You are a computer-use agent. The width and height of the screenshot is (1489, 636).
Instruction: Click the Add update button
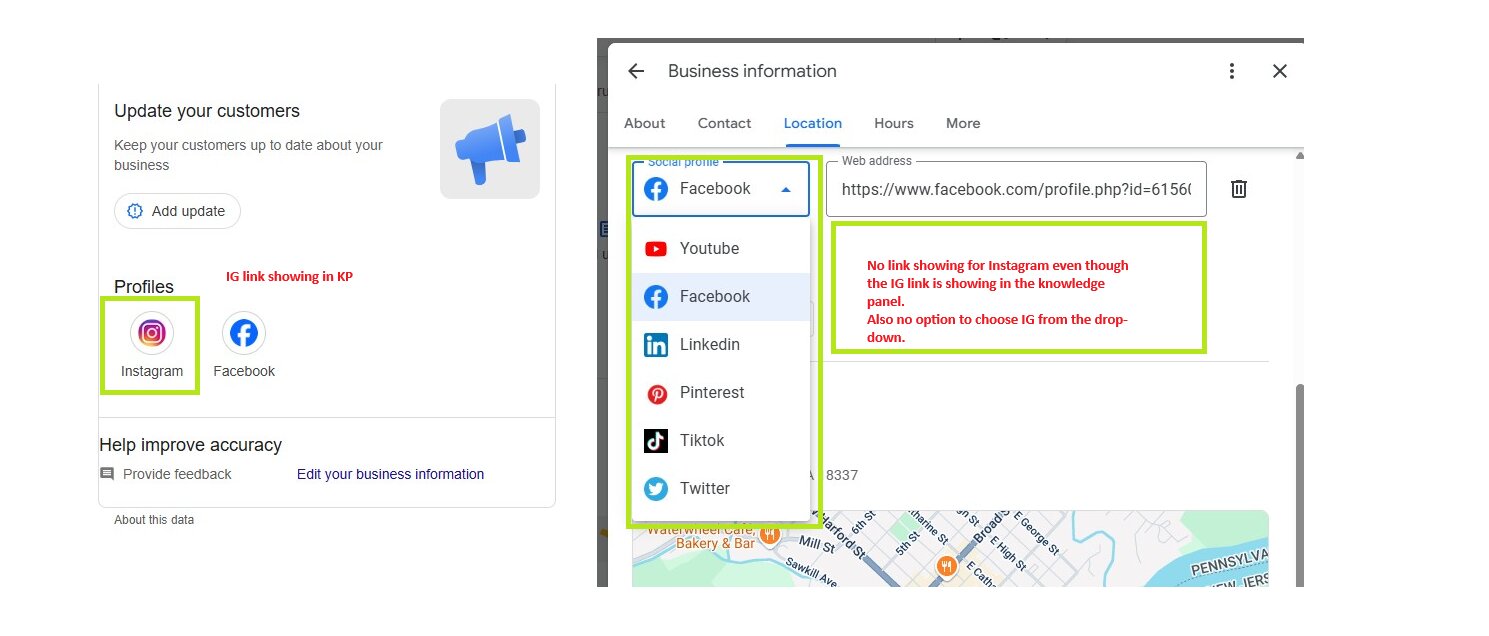click(177, 211)
